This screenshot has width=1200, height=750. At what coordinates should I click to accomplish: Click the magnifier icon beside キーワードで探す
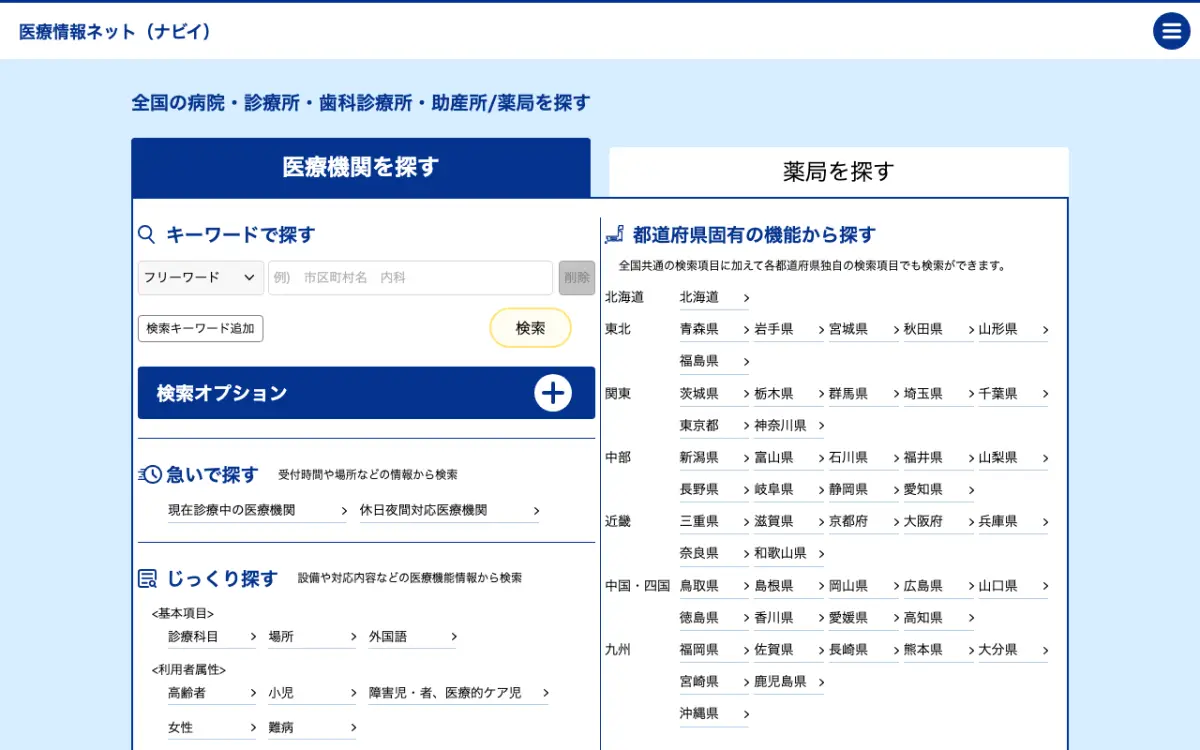click(147, 235)
